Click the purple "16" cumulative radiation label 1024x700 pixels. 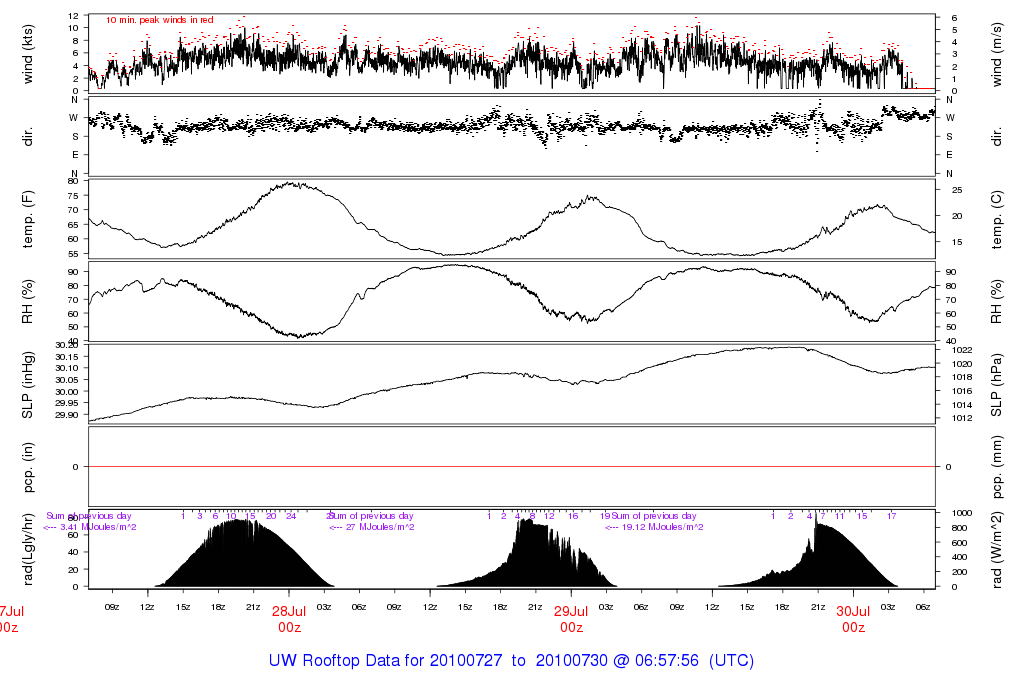click(x=573, y=516)
